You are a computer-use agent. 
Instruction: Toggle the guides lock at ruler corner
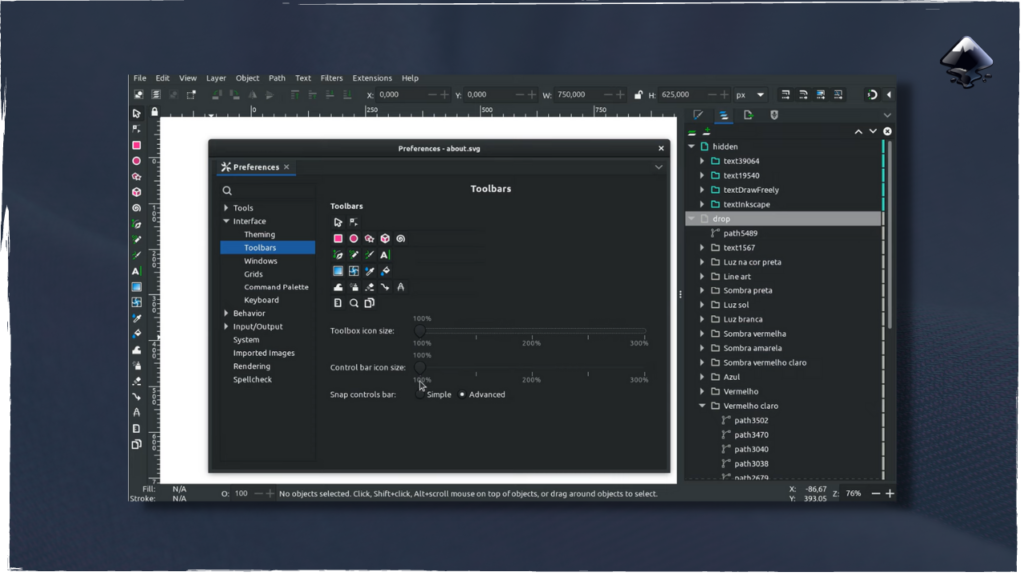[155, 112]
